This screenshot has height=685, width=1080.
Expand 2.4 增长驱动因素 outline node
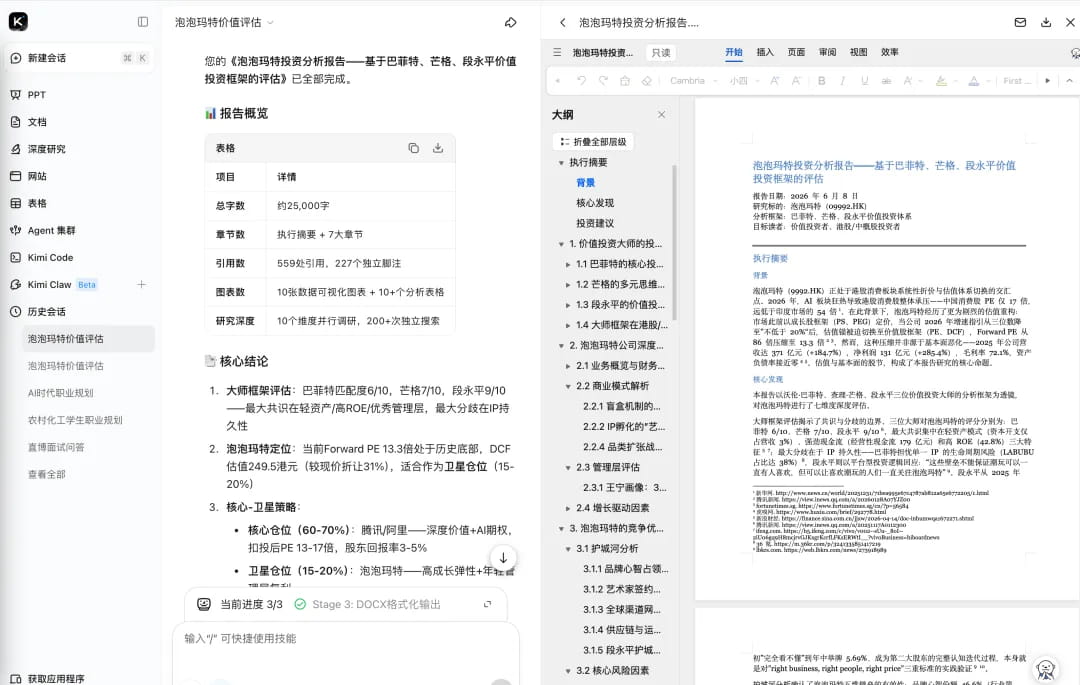pyautogui.click(x=568, y=508)
